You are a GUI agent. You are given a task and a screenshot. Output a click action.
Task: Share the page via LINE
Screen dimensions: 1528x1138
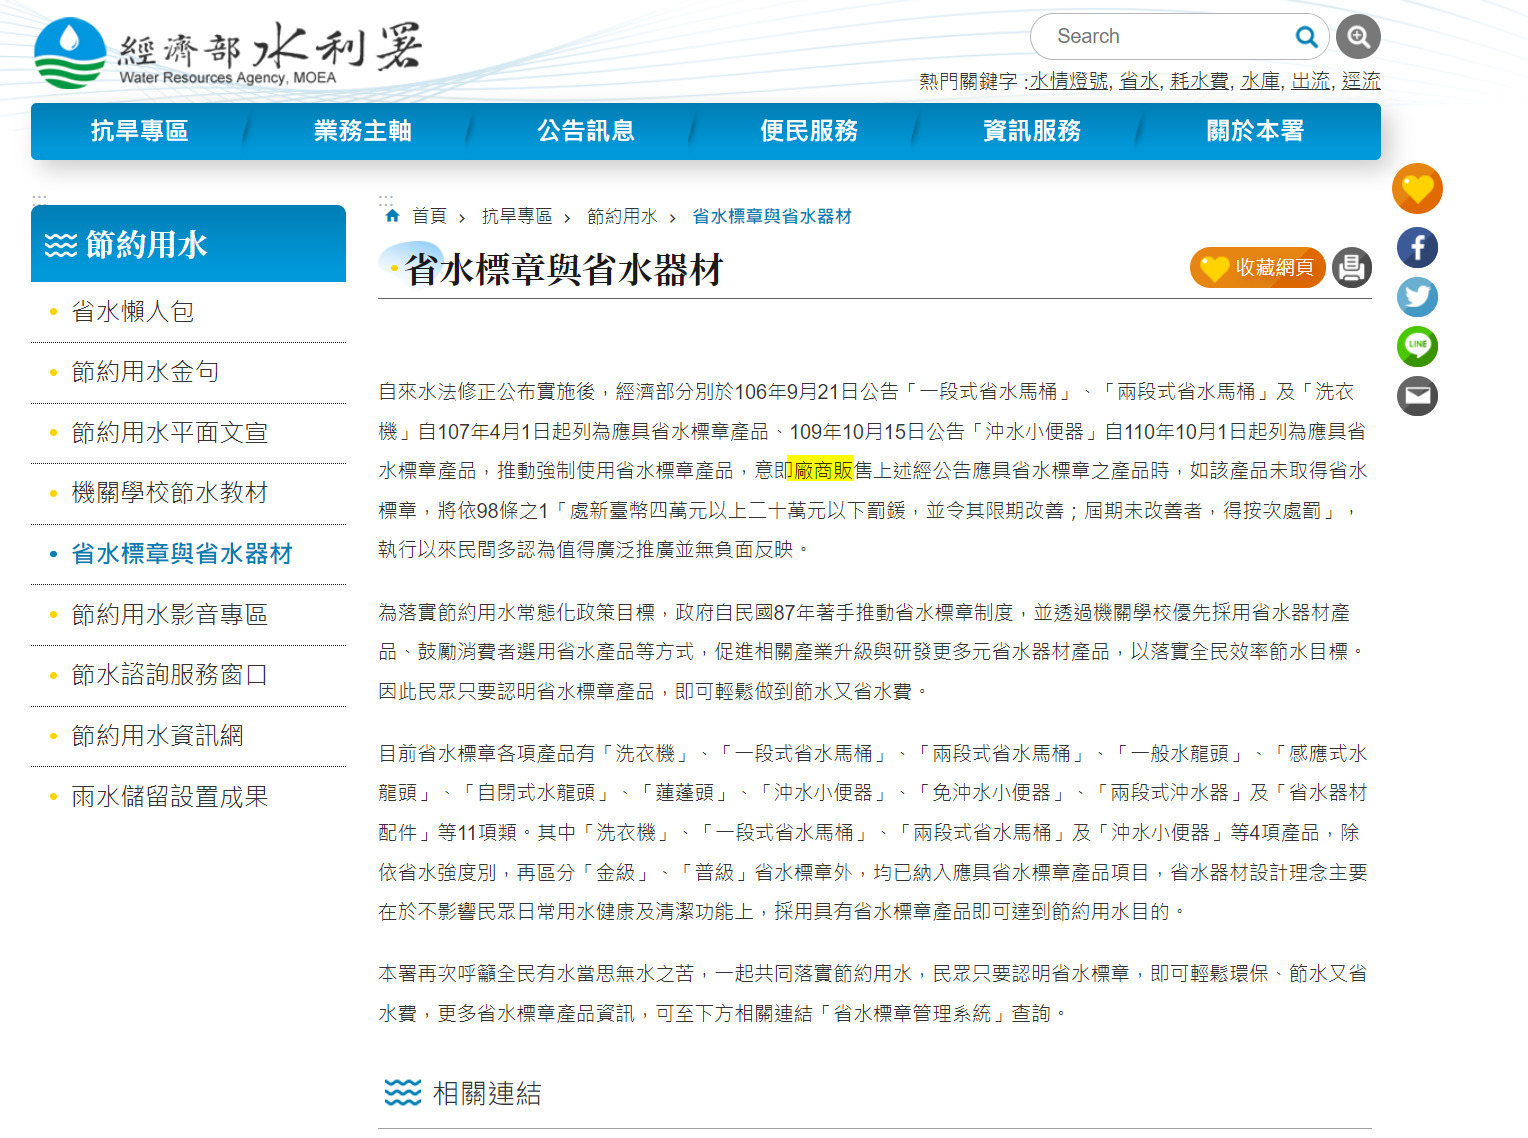pos(1417,346)
